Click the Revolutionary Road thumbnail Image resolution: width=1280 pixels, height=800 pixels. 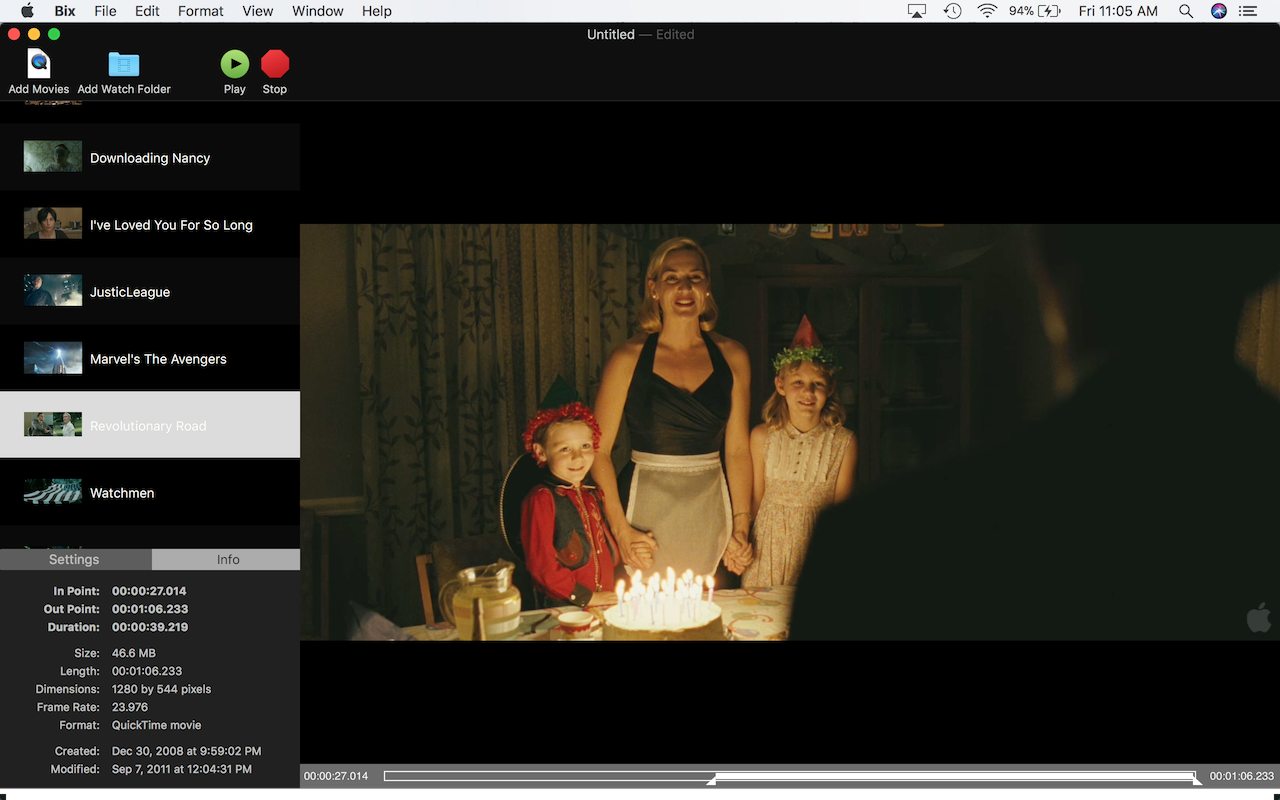[x=53, y=425]
